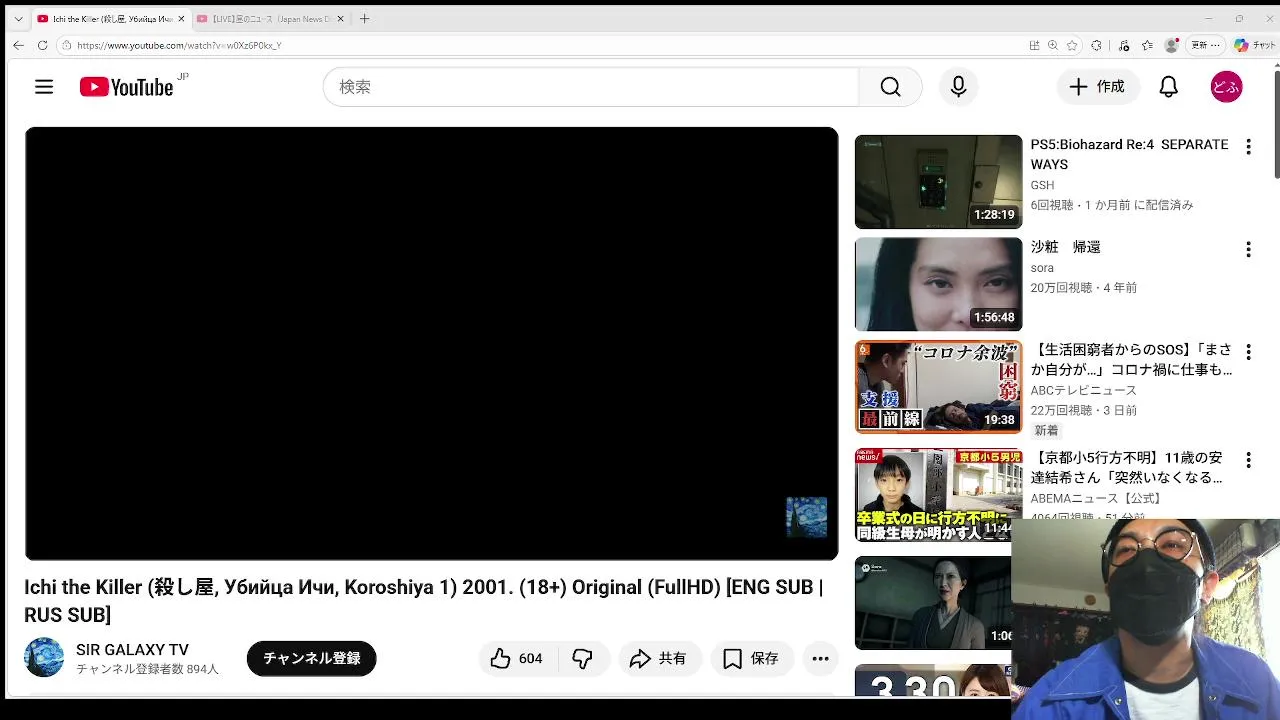The image size is (1280, 720).
Task: Click the Ichi the Killer video title text
Action: pyautogui.click(x=424, y=600)
